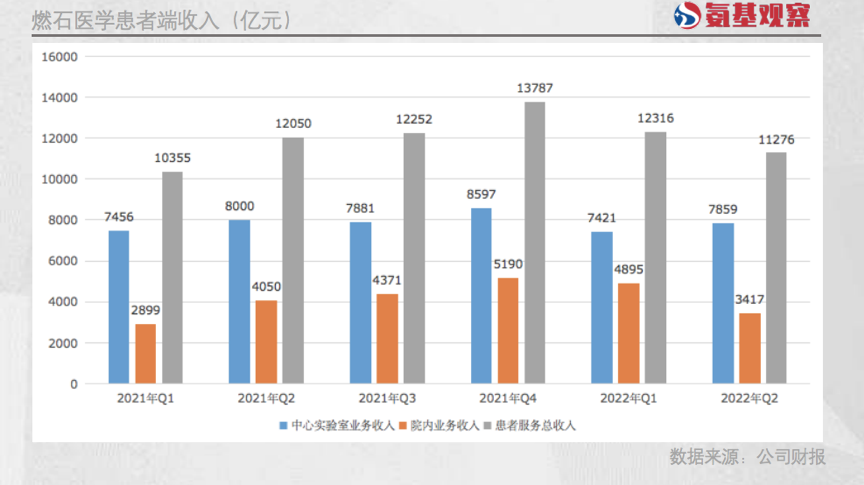Click the 2021年Q3 axis label
Viewport: 864px width, 485px height.
click(x=386, y=398)
